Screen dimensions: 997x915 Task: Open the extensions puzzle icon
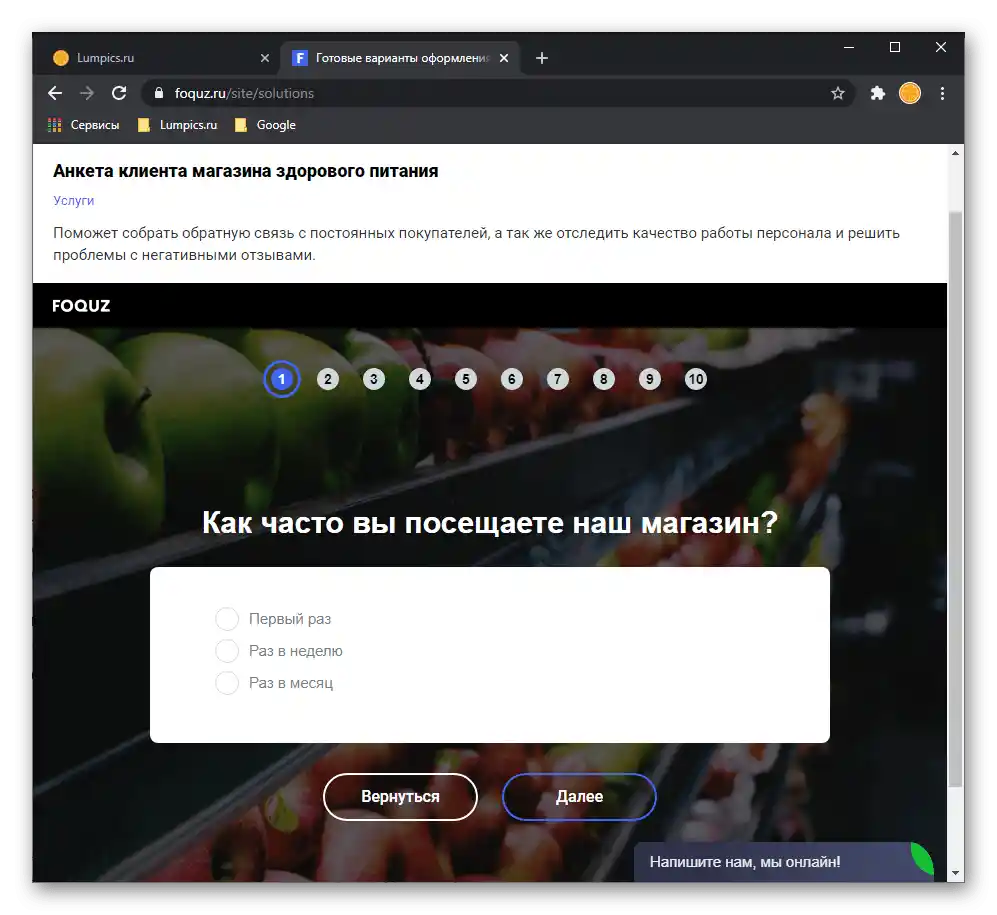(x=877, y=93)
